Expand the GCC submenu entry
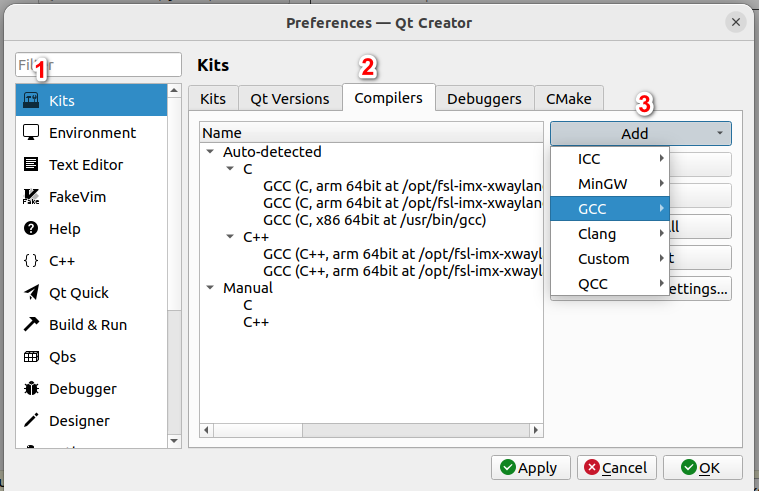 tap(609, 209)
